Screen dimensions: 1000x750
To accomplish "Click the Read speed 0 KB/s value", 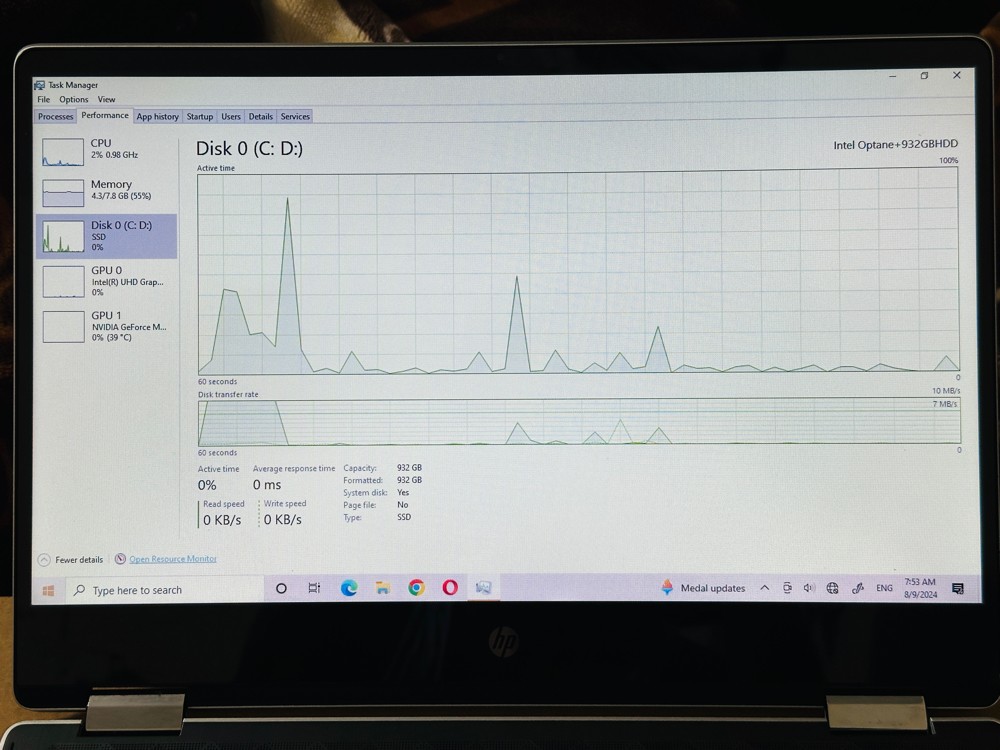I will (x=222, y=520).
